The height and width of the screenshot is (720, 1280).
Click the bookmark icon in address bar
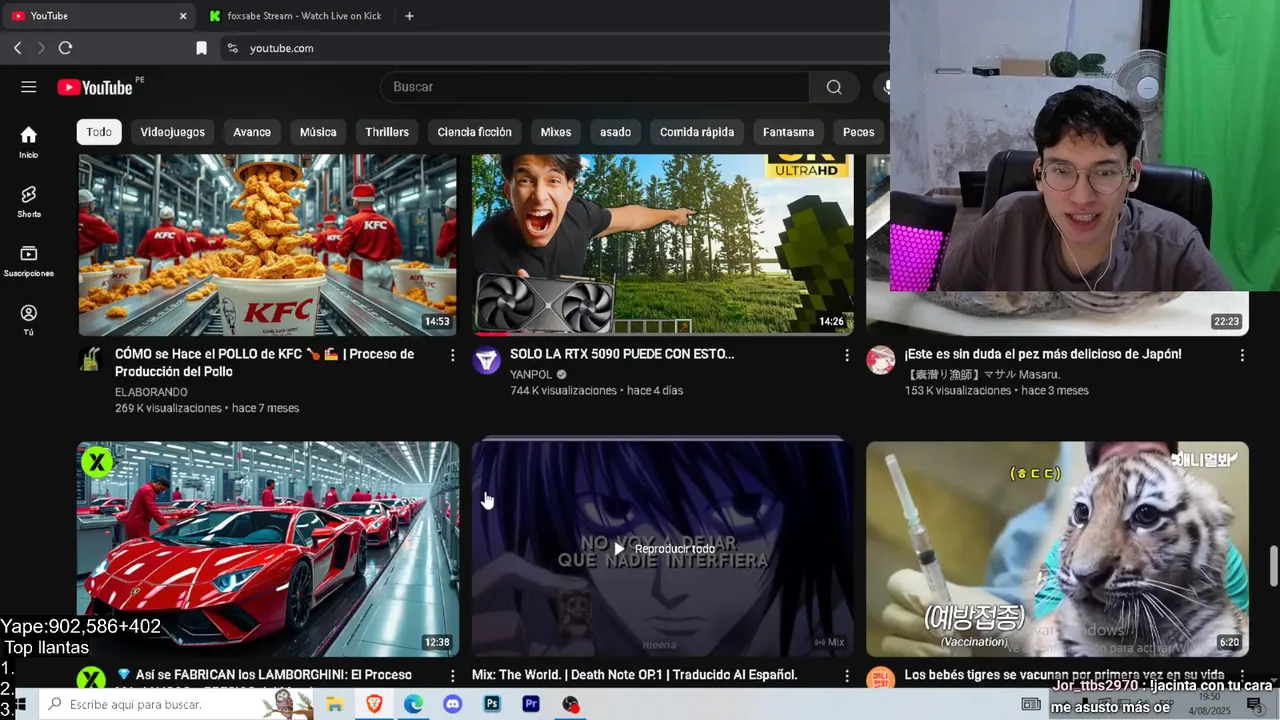pos(201,48)
